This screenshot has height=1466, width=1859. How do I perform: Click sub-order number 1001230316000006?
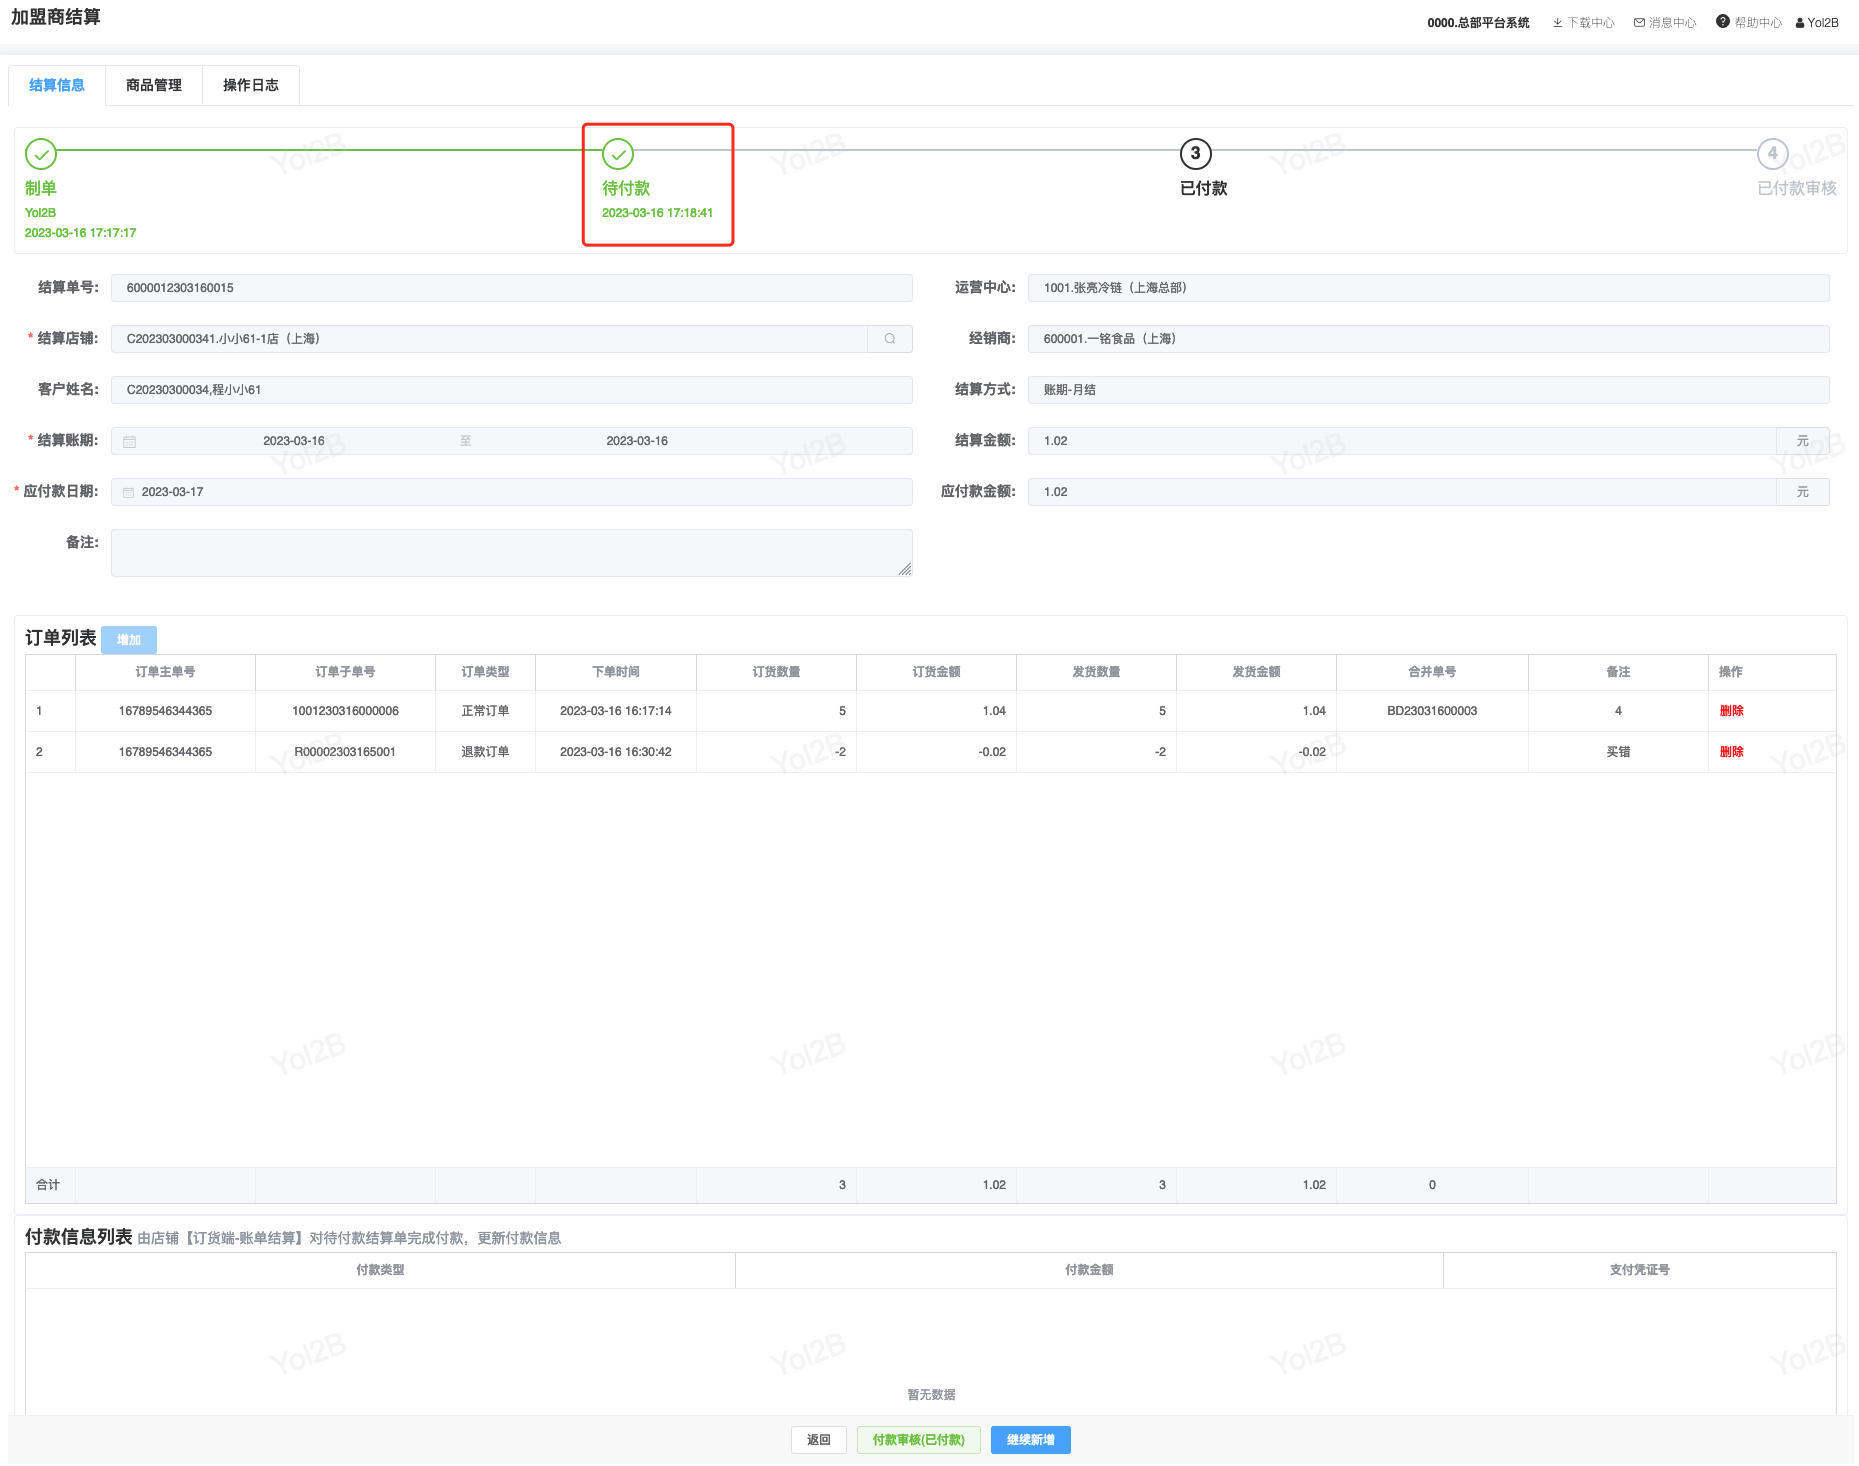pos(345,711)
